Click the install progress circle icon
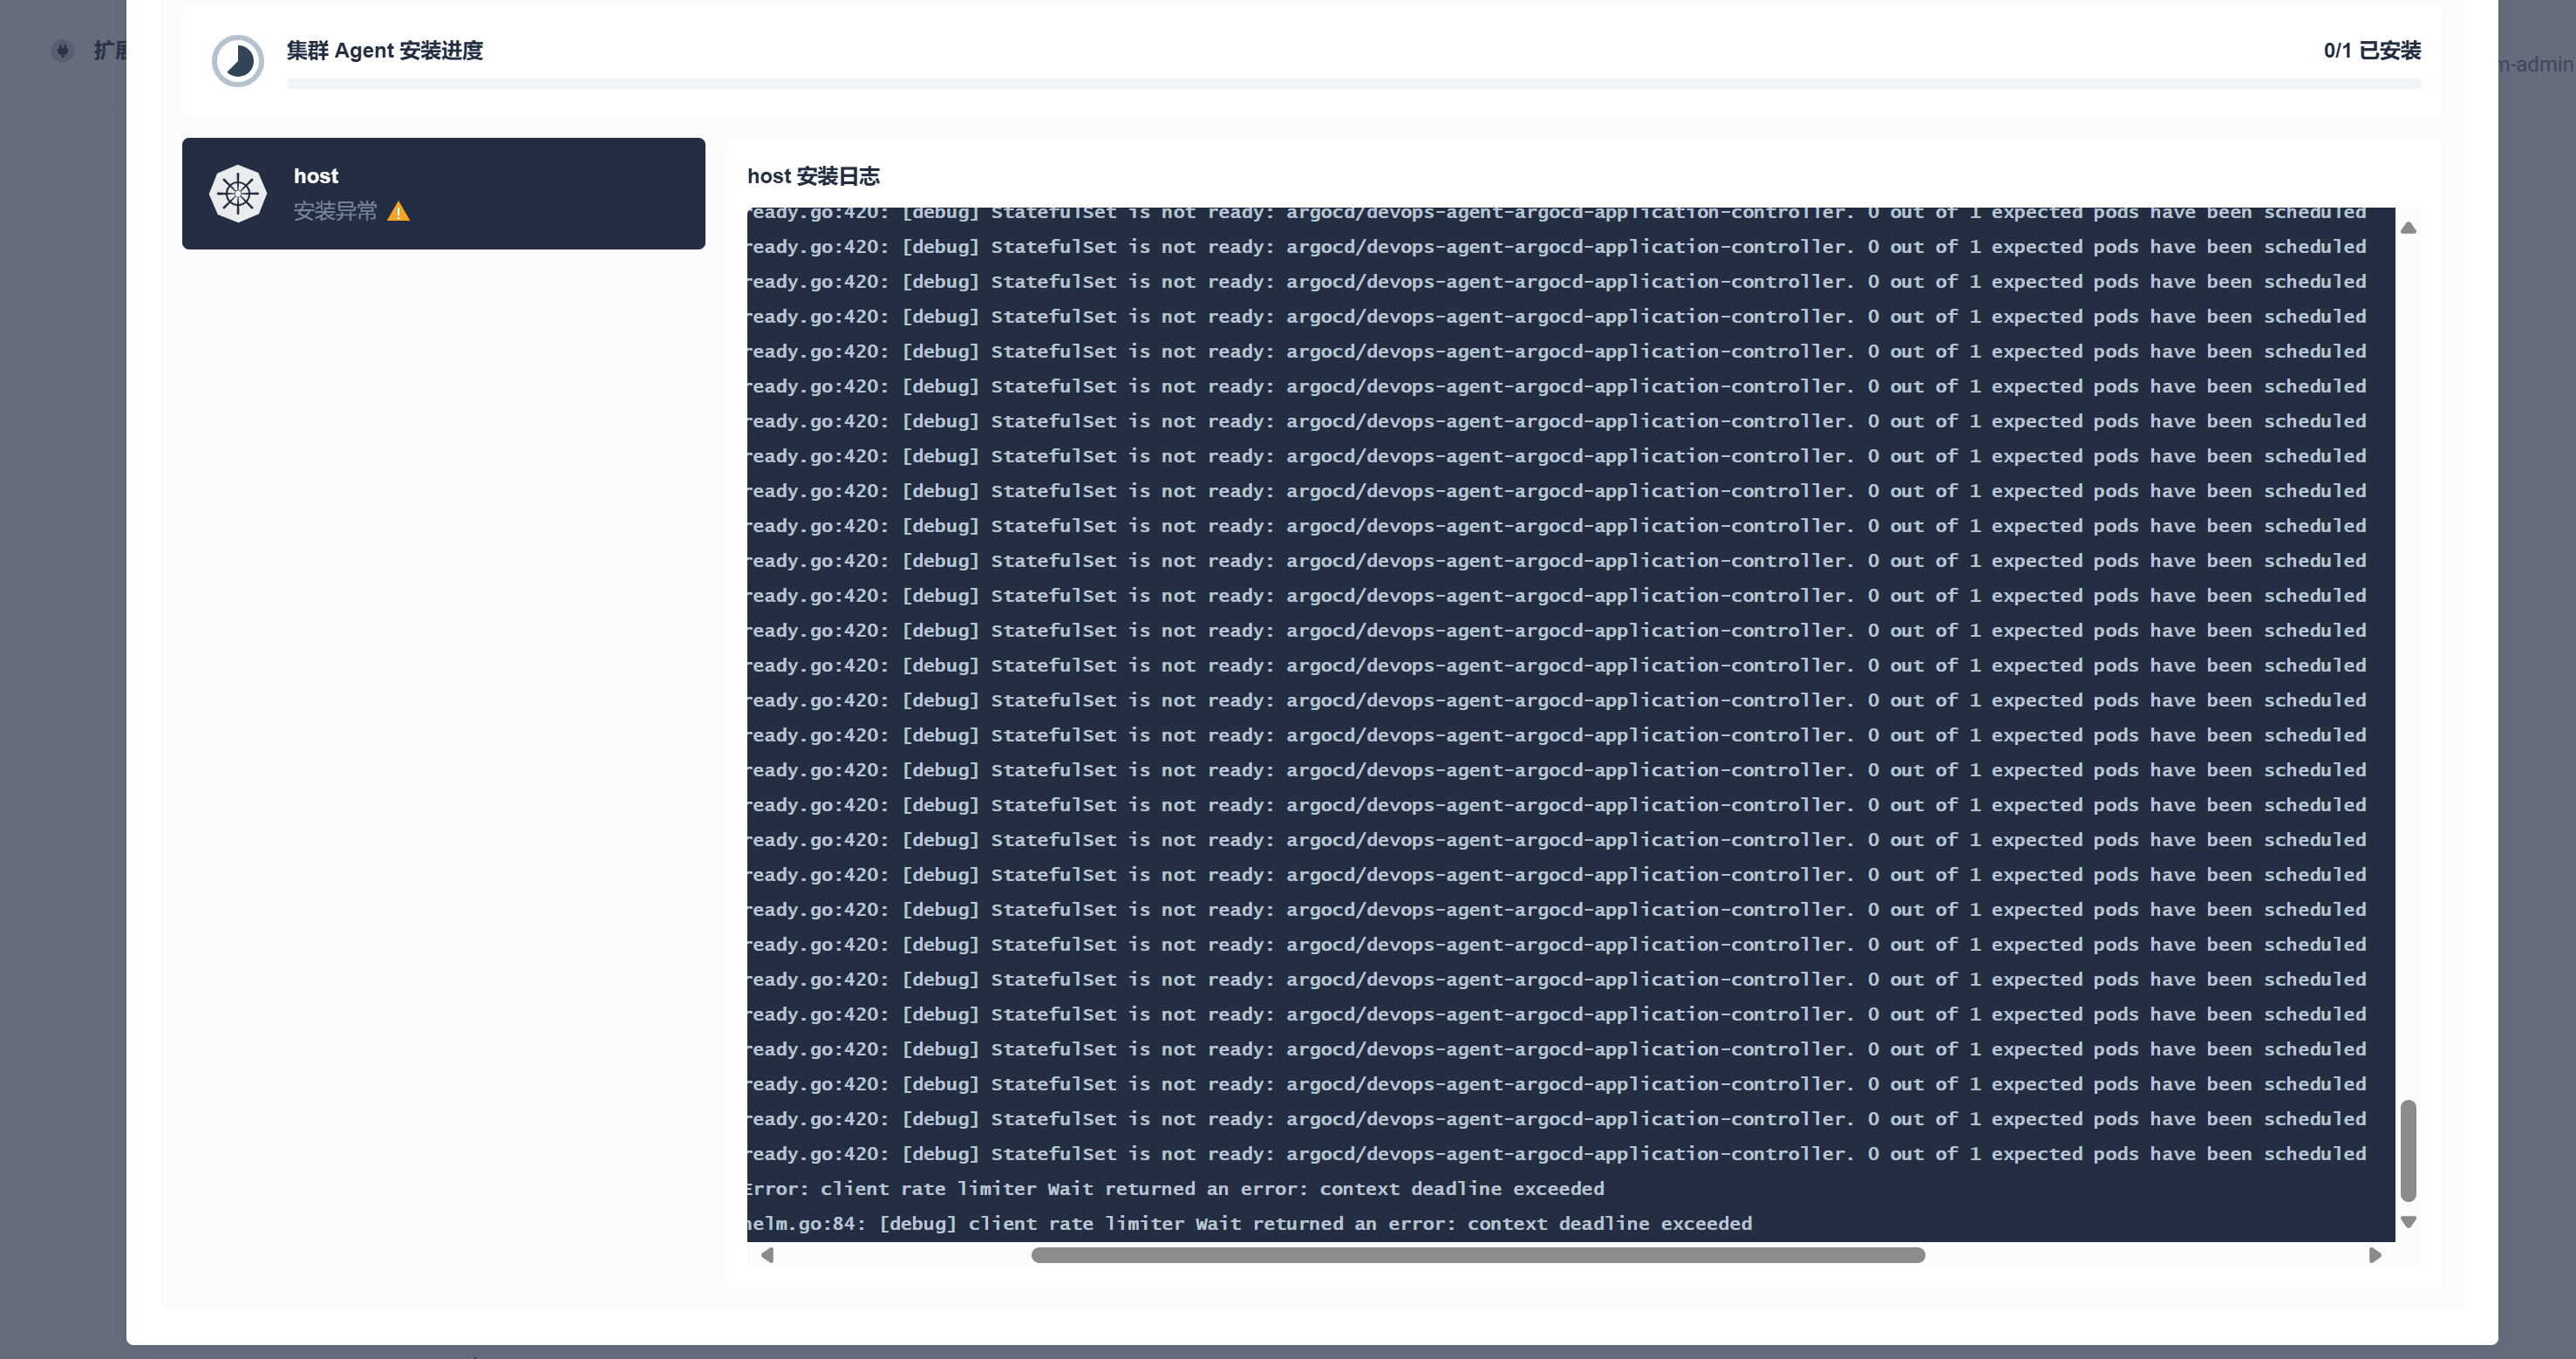 click(238, 61)
